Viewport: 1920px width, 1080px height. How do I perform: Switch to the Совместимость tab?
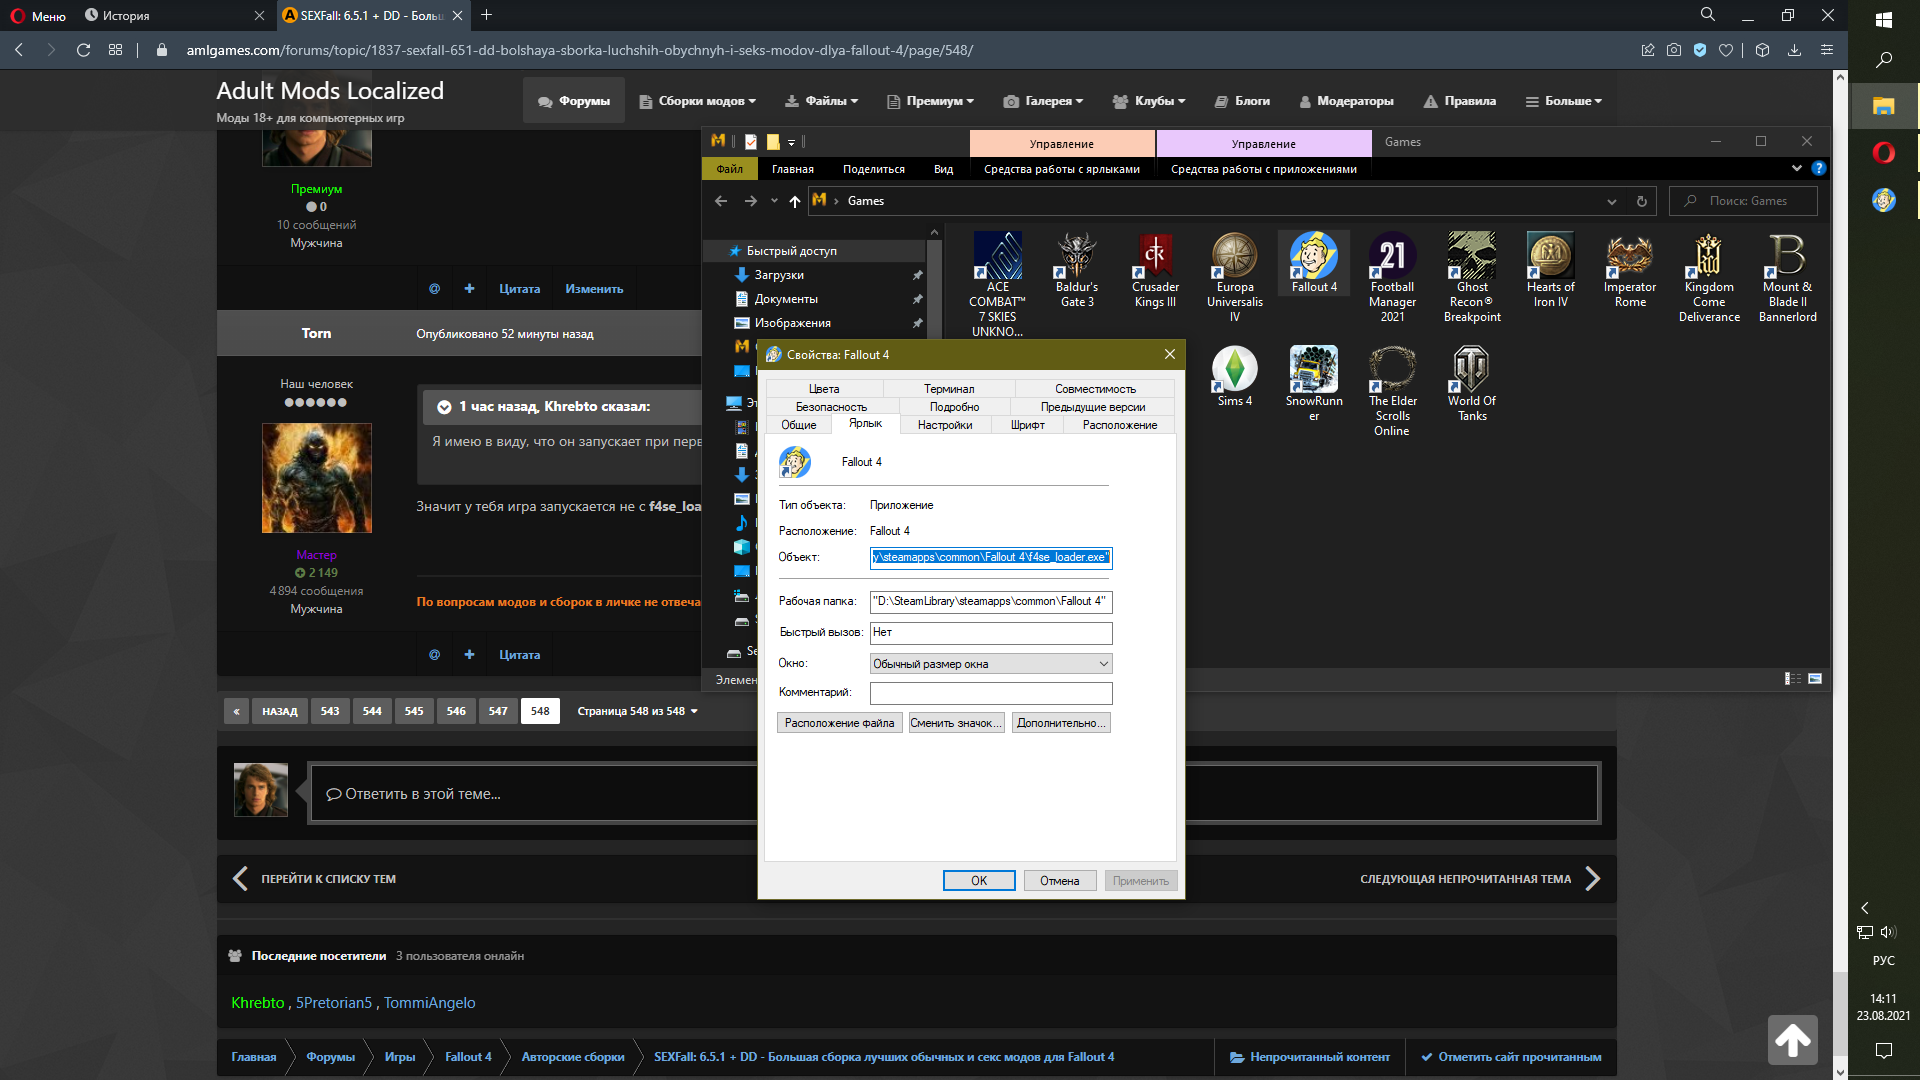pos(1095,389)
